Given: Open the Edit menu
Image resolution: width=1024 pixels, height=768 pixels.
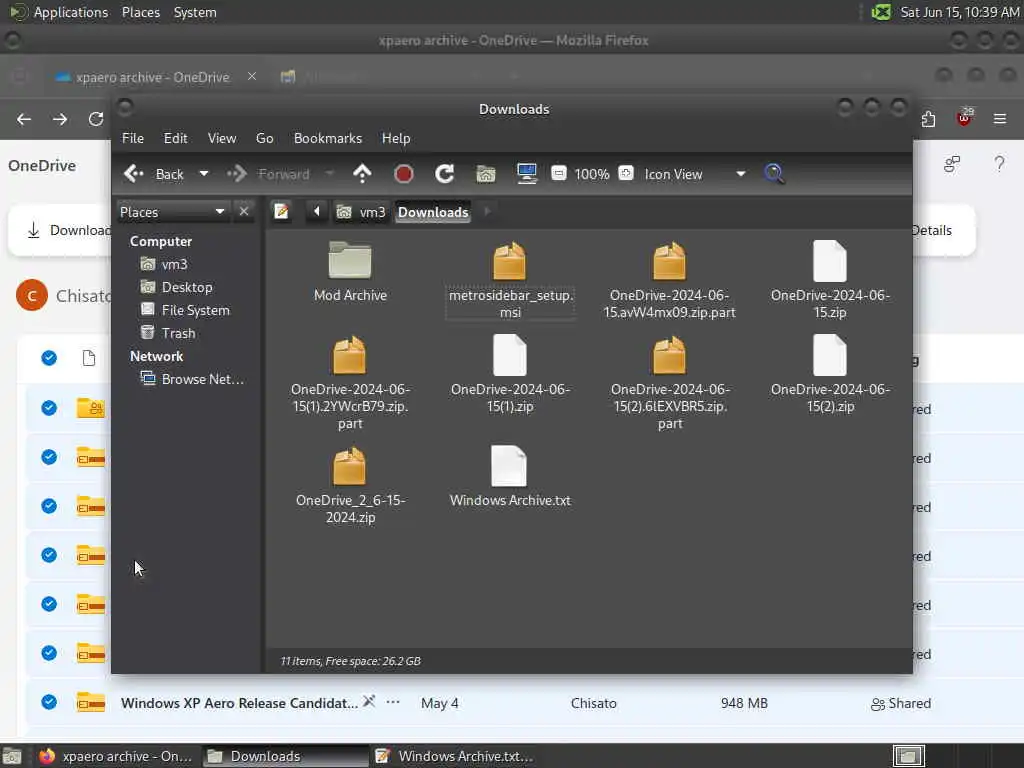Looking at the screenshot, I should pyautogui.click(x=175, y=138).
